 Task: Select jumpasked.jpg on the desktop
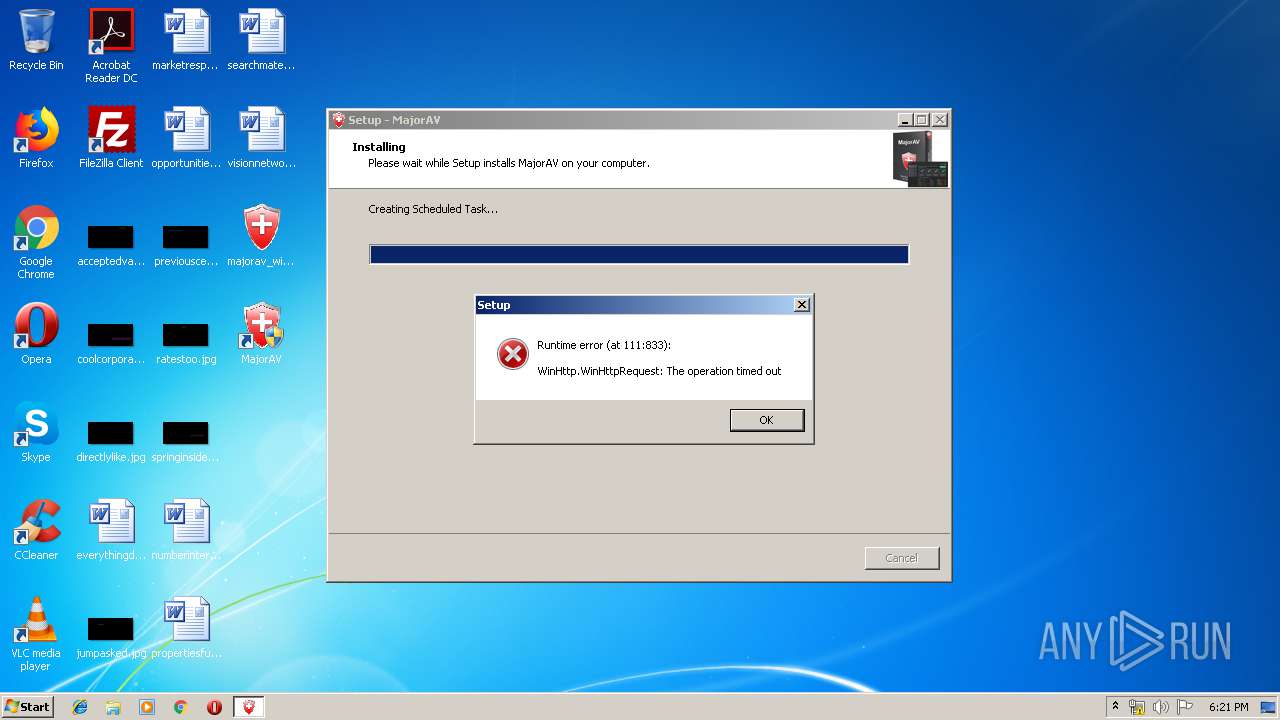coord(111,636)
